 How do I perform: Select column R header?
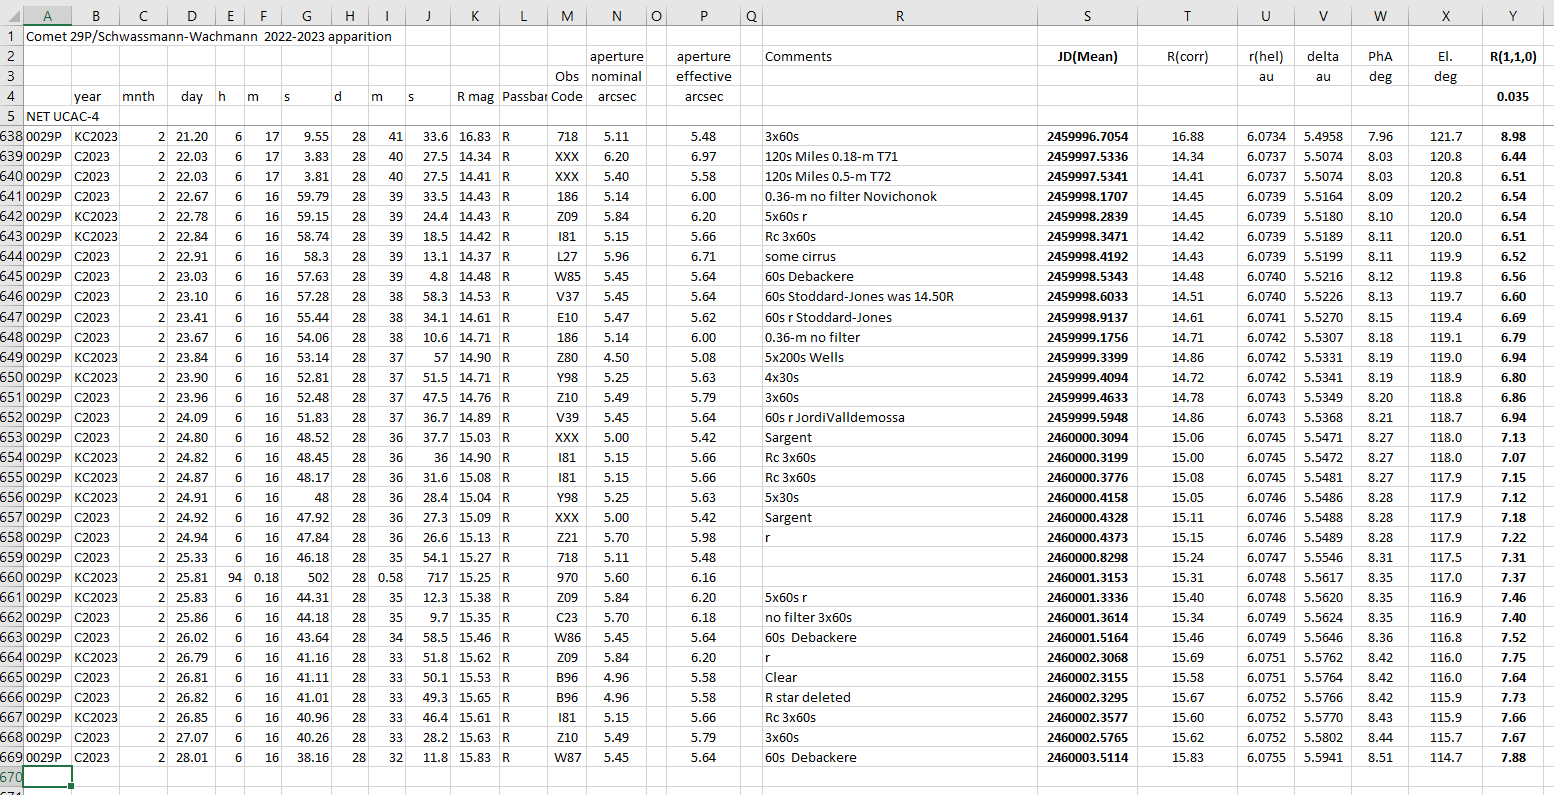point(899,16)
